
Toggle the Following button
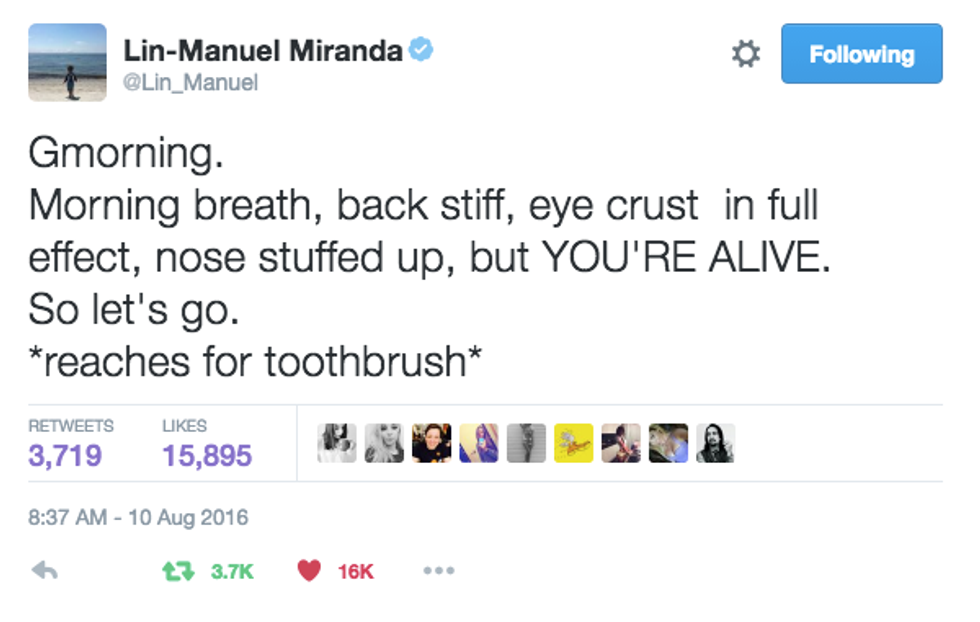point(861,54)
